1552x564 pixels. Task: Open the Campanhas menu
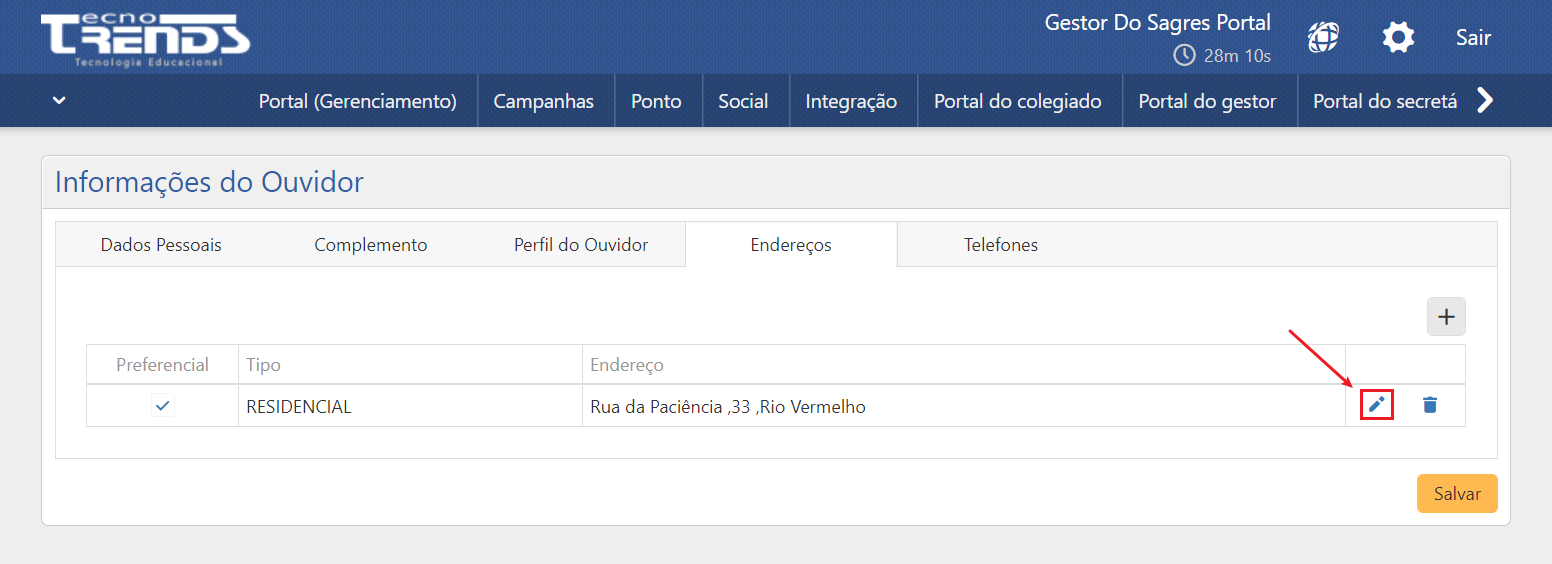[543, 101]
